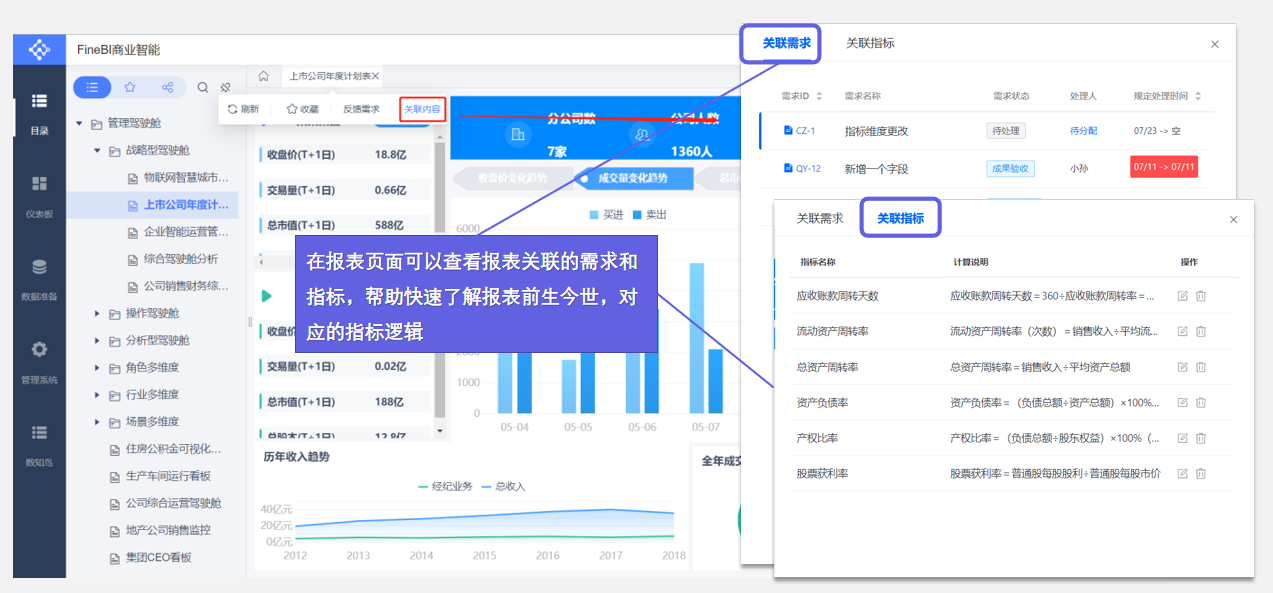
Task: Expand the 分析型驾驶舱 folder
Action: click(x=98, y=340)
